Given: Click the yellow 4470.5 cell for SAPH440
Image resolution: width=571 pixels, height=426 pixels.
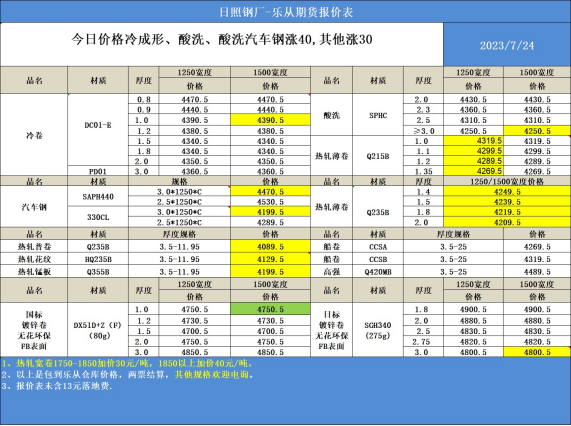Looking at the screenshot, I should pyautogui.click(x=270, y=192).
